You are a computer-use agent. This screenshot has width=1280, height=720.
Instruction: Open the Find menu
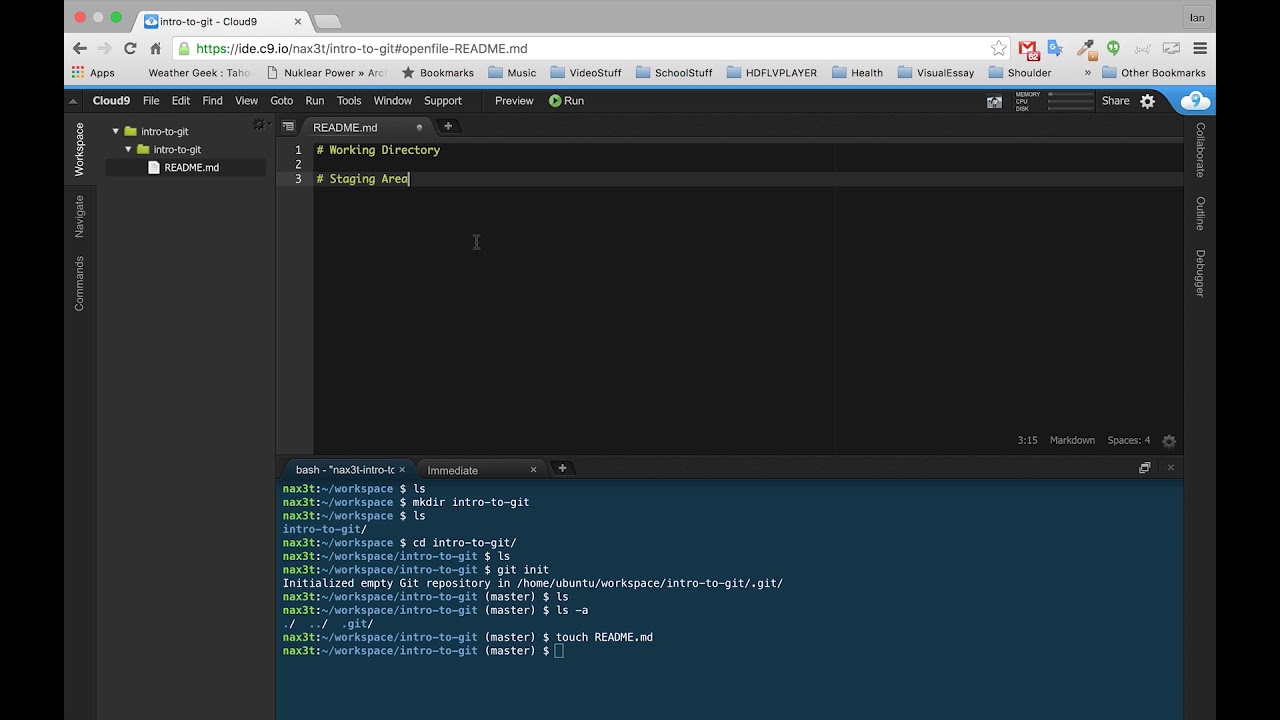pyautogui.click(x=212, y=101)
